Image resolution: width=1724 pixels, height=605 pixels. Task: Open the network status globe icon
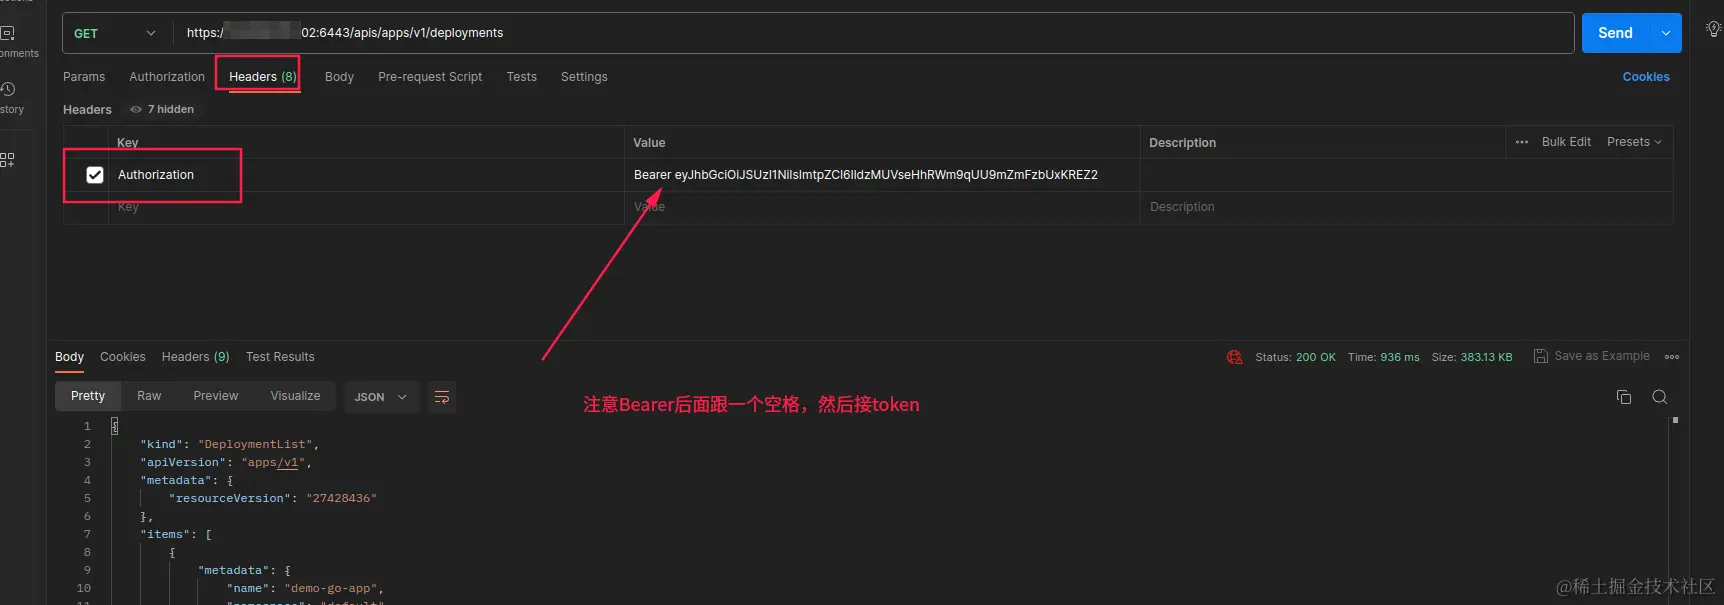click(1235, 357)
